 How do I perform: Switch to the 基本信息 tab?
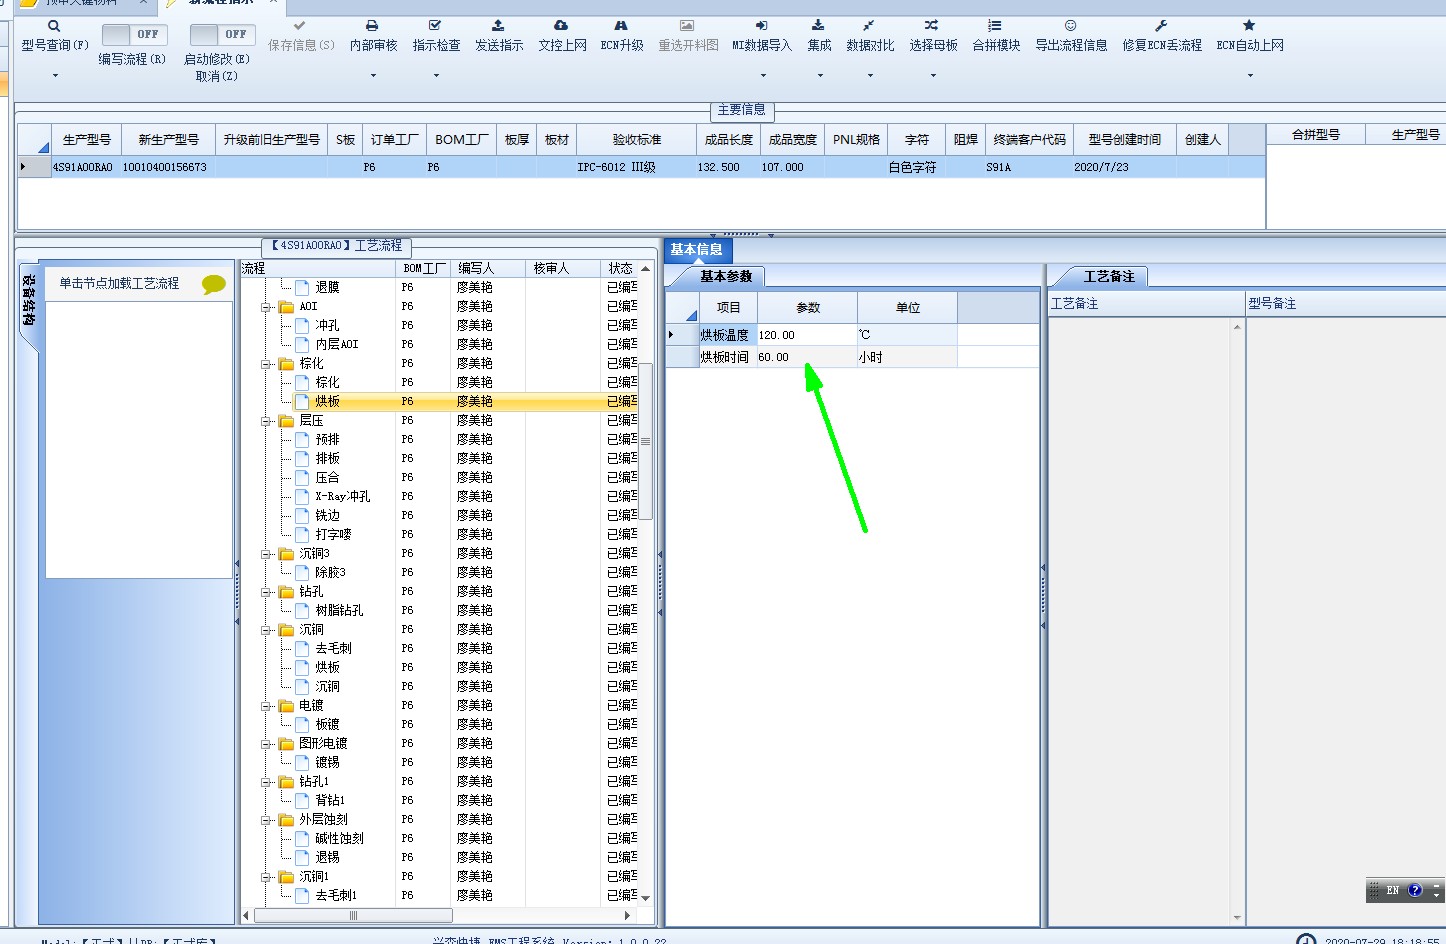[697, 250]
